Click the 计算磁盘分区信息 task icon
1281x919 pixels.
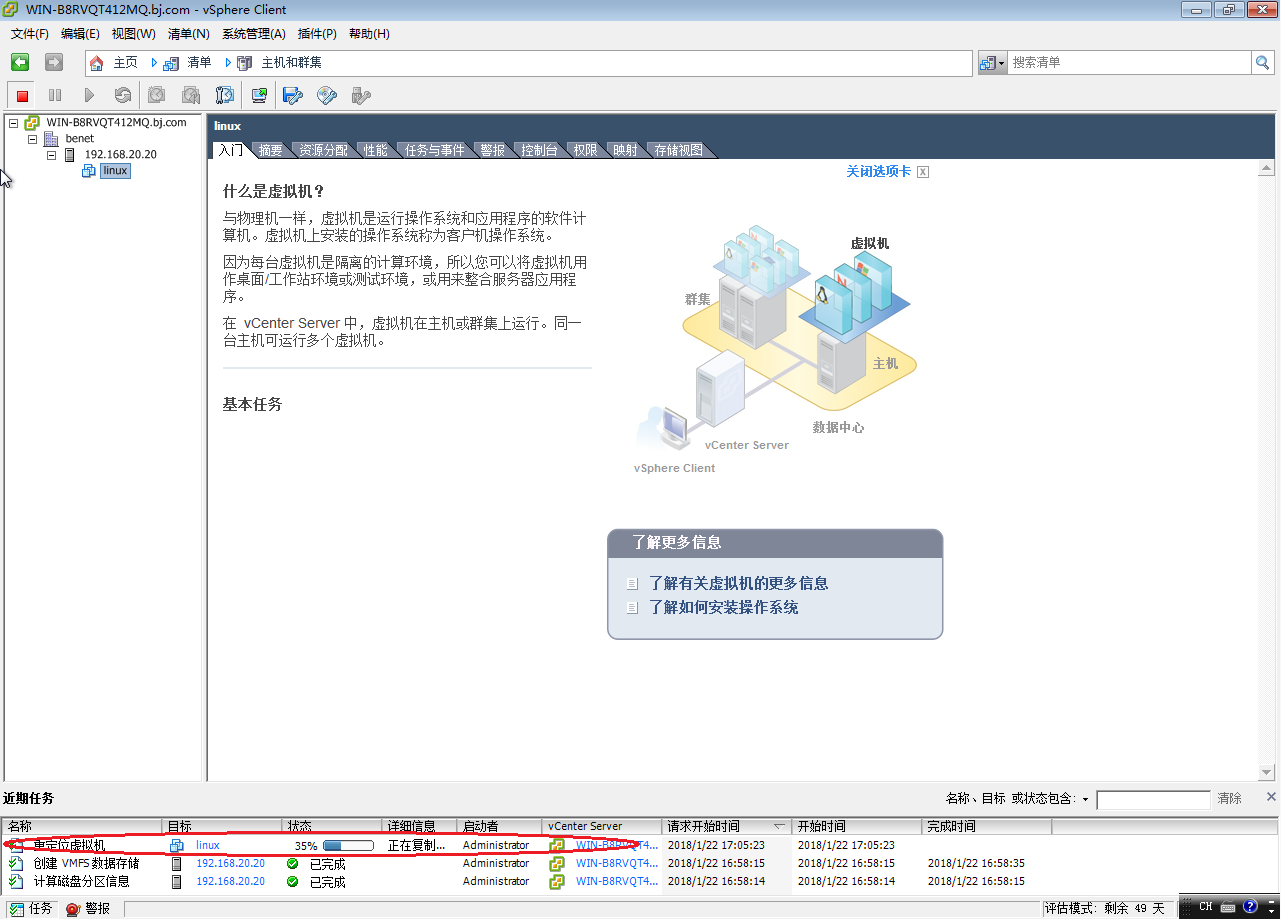(x=15, y=882)
